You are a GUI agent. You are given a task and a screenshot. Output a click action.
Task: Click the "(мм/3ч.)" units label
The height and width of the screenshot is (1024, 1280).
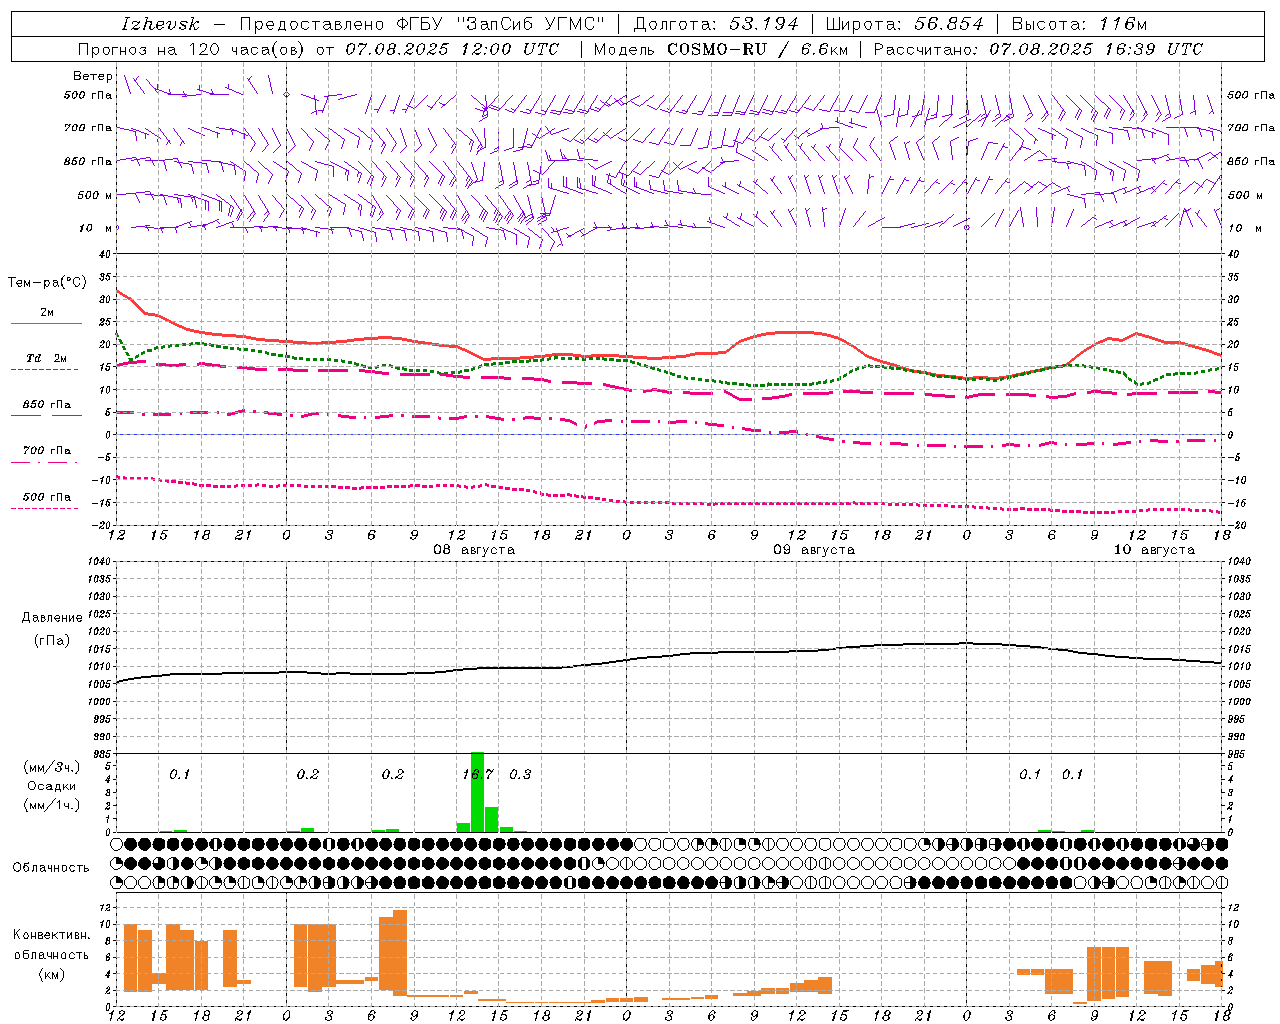coord(51,767)
